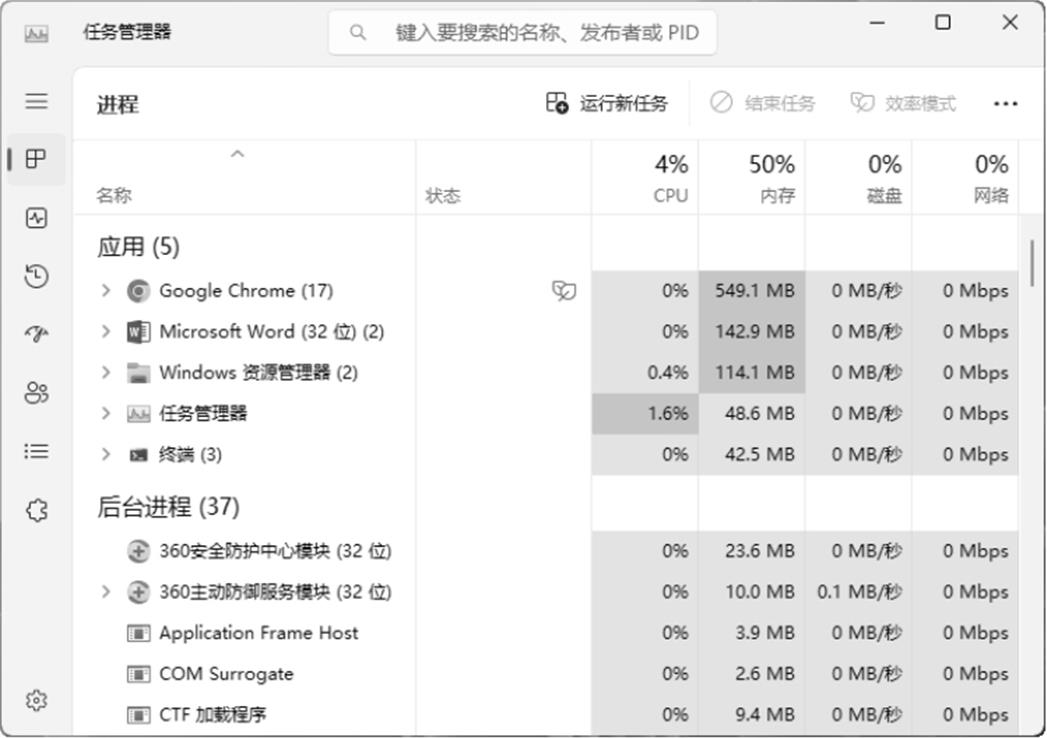Image resolution: width=1047 pixels, height=738 pixels.
Task: Expand the Windows 资源管理器 process group
Action: click(106, 373)
